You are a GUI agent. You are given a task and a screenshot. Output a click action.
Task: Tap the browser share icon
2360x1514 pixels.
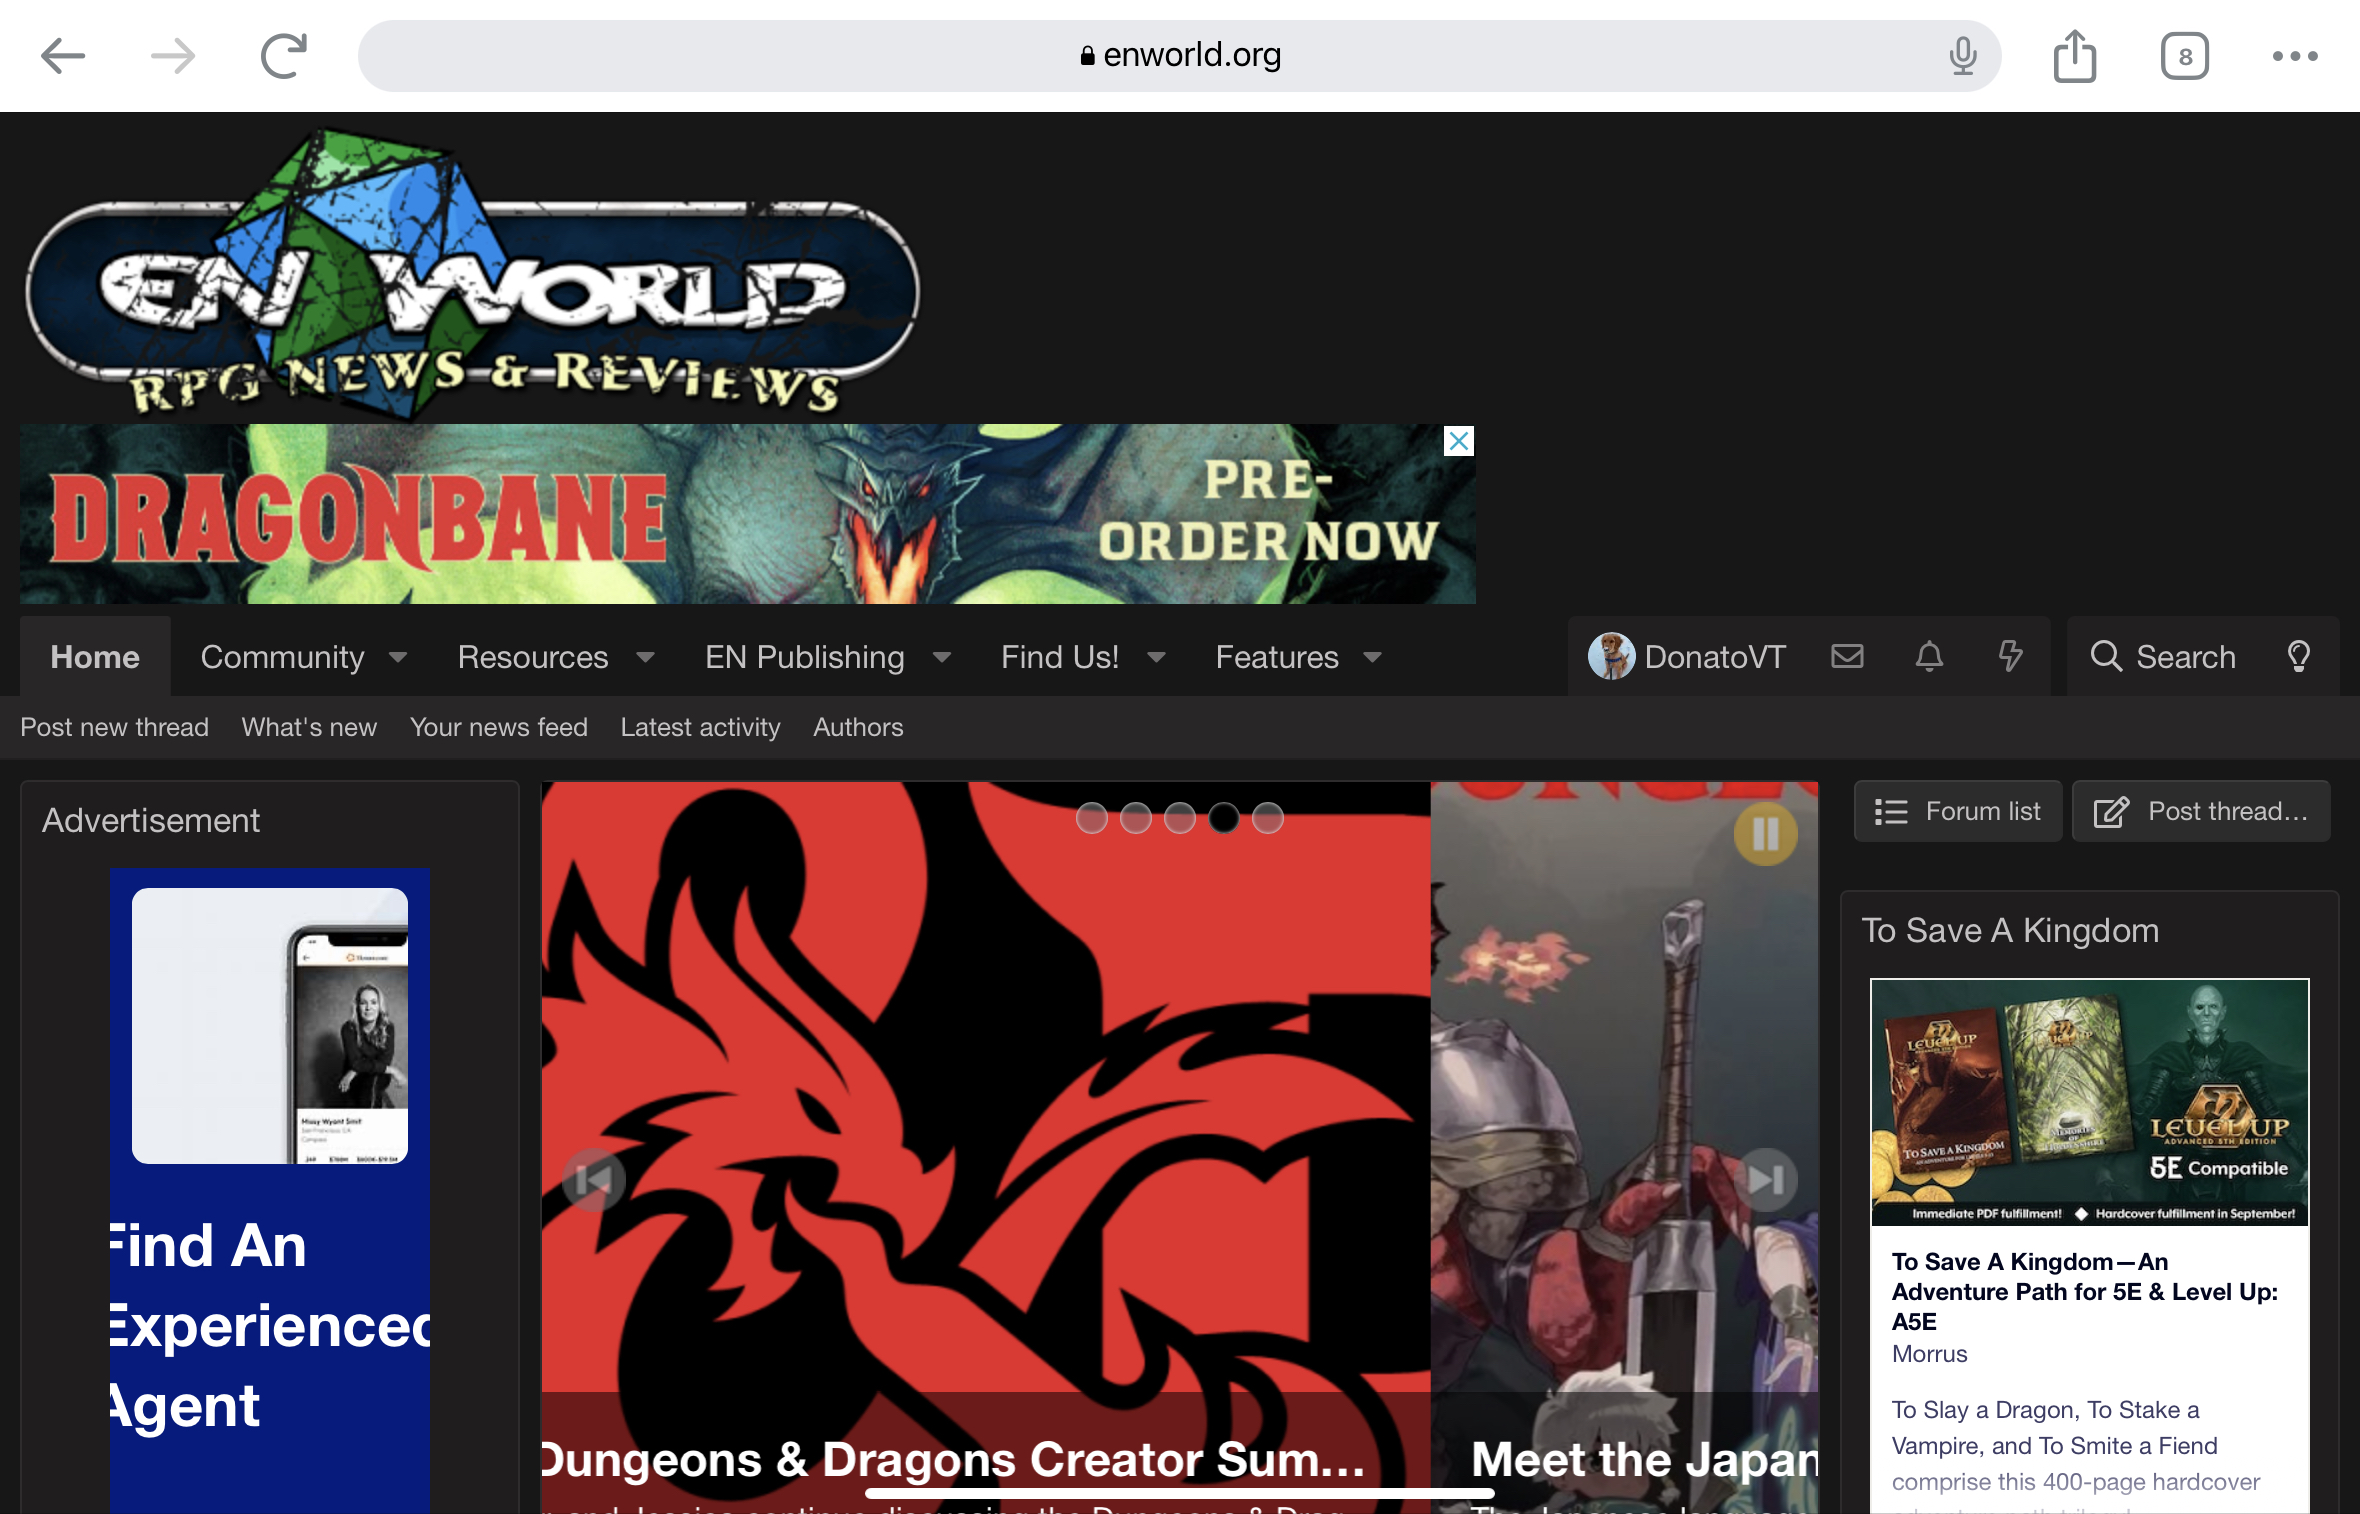2074,56
